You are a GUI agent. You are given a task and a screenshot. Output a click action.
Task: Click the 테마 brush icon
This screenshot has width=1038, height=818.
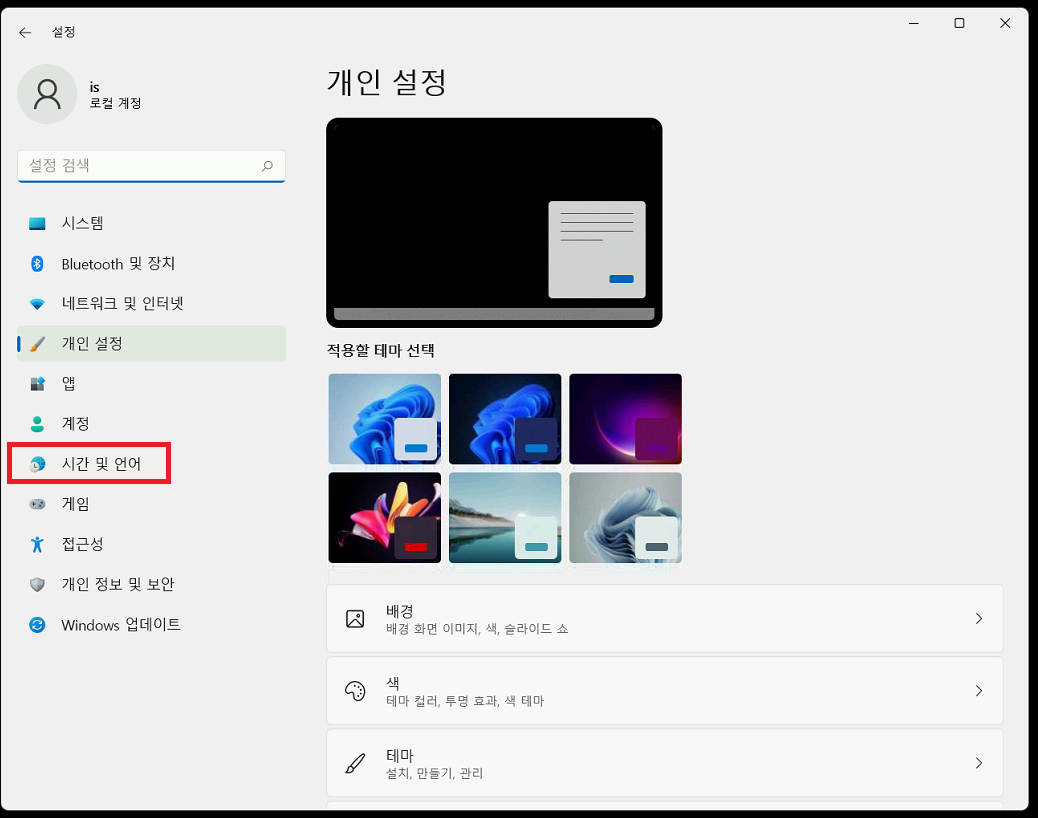point(355,763)
